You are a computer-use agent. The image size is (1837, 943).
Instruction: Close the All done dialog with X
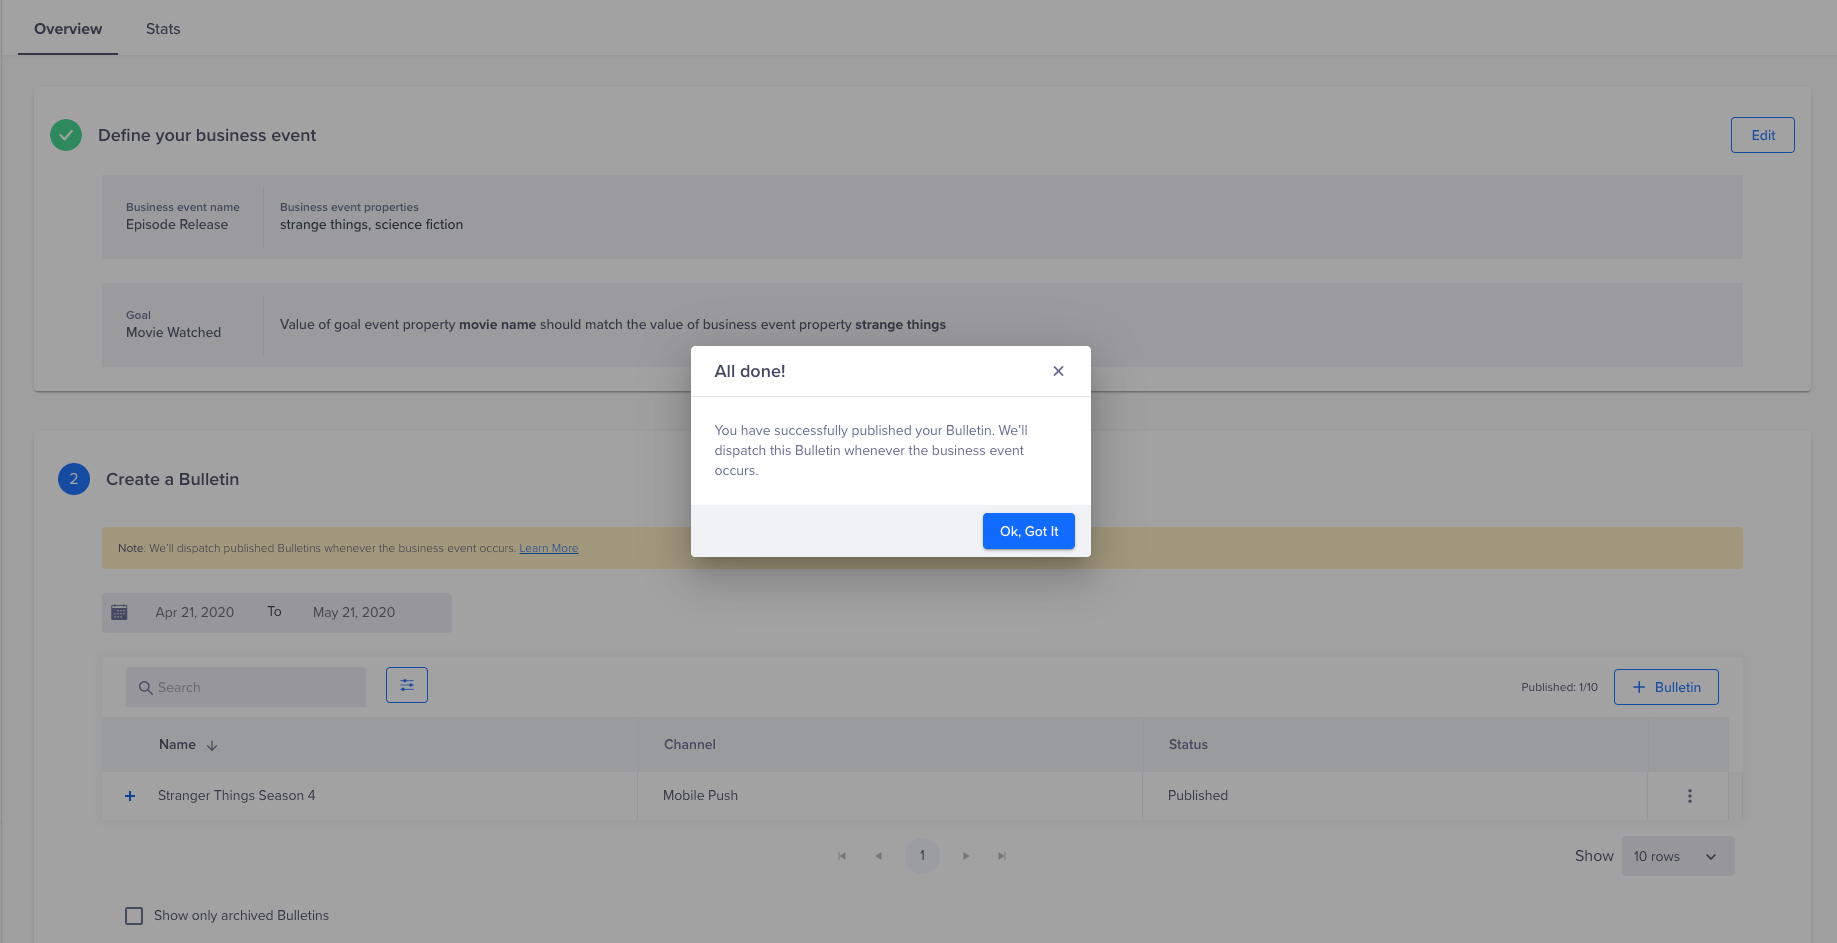(1058, 371)
